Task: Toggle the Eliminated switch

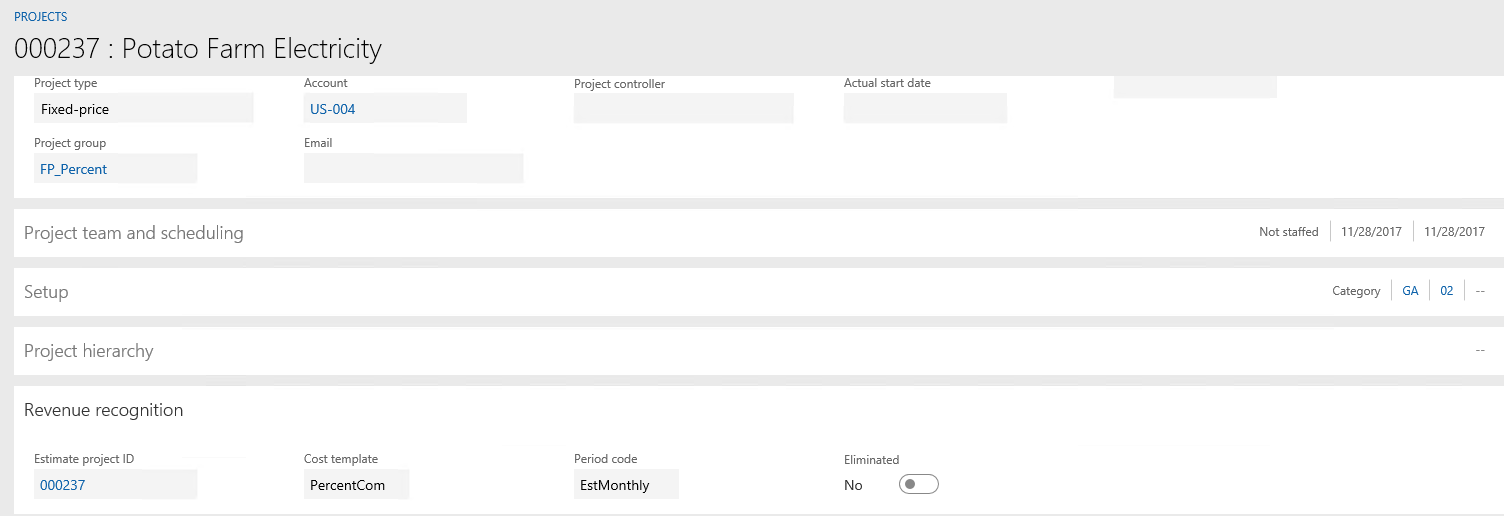Action: [918, 485]
